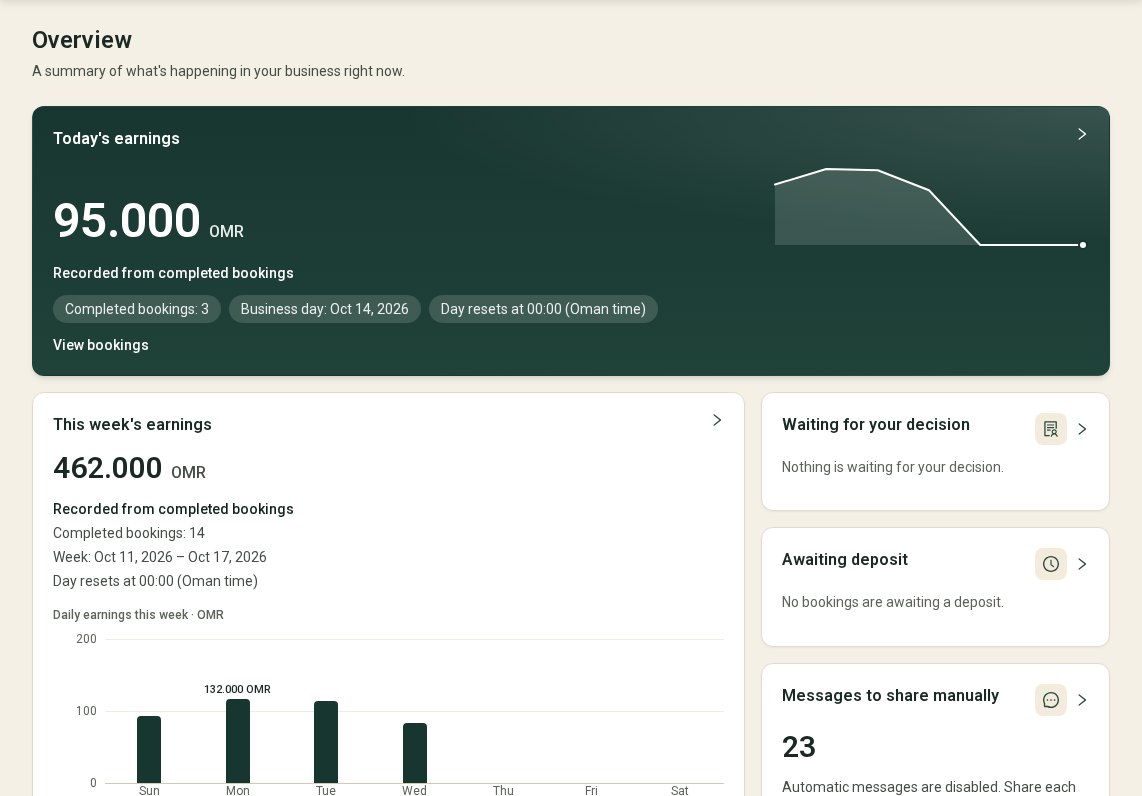1142x796 pixels.
Task: Open This week's earnings via its chevron
Action: point(717,420)
